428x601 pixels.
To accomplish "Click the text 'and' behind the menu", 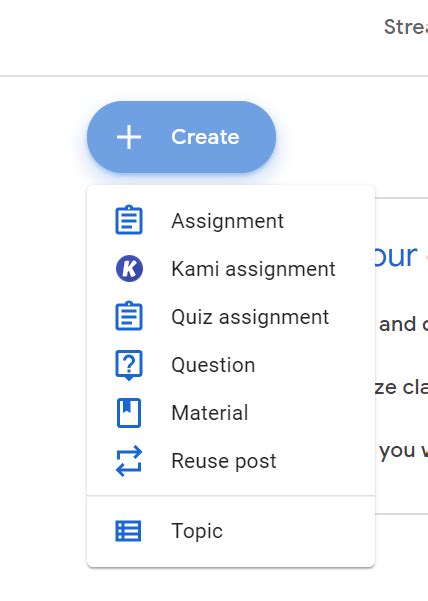I will coord(397,324).
